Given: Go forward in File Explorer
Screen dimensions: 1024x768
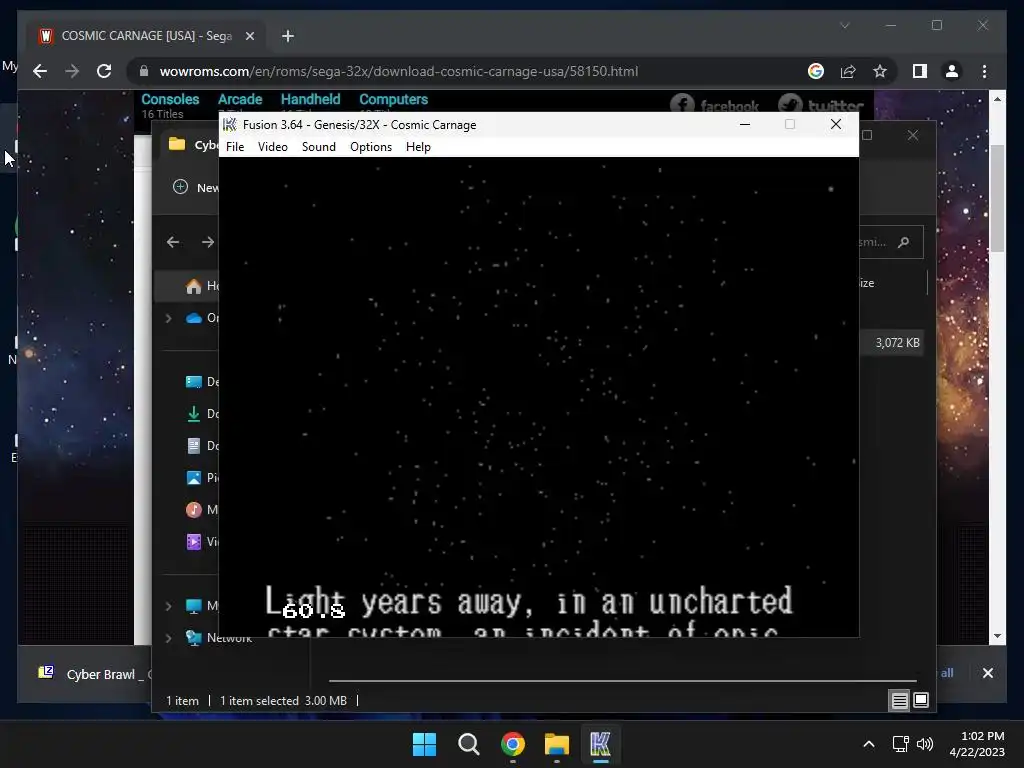Looking at the screenshot, I should tap(208, 242).
